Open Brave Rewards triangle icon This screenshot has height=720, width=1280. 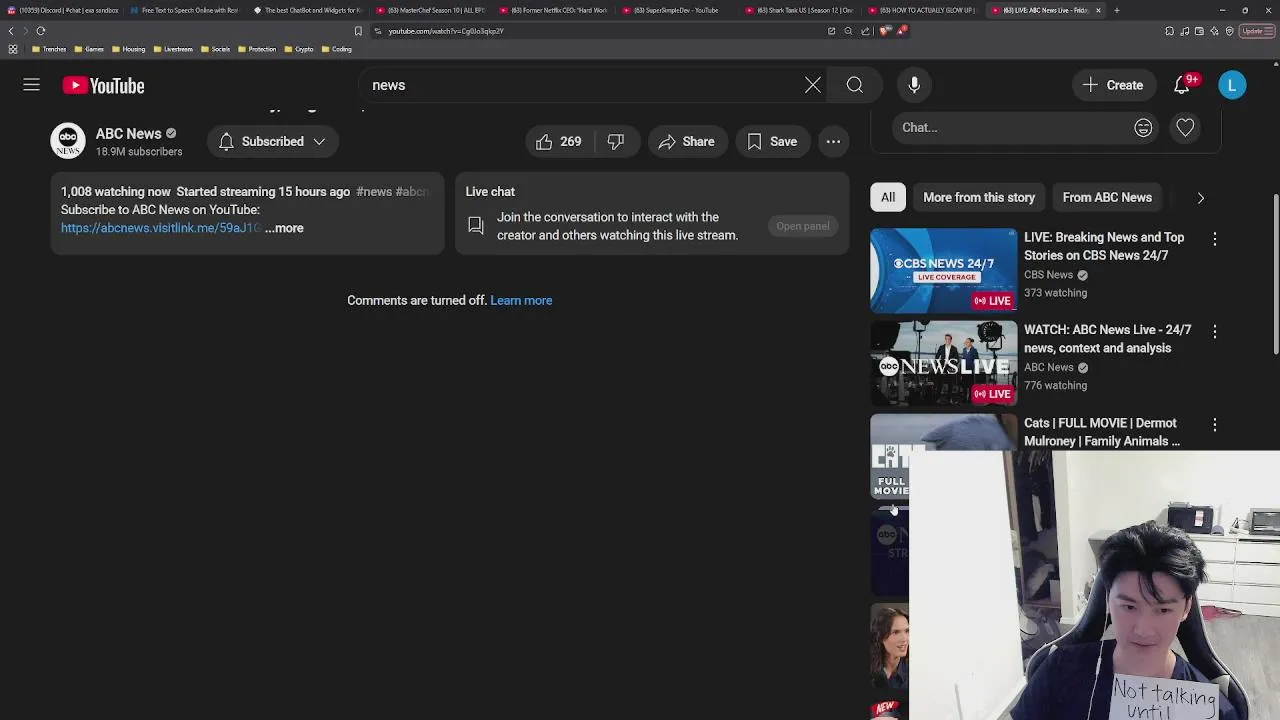coord(901,31)
